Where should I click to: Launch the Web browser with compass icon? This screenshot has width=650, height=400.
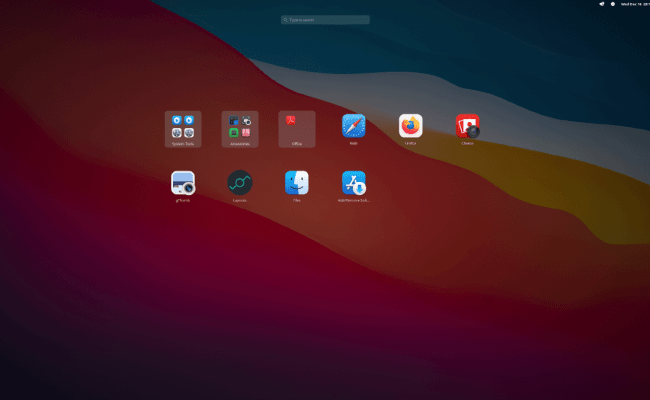point(354,126)
